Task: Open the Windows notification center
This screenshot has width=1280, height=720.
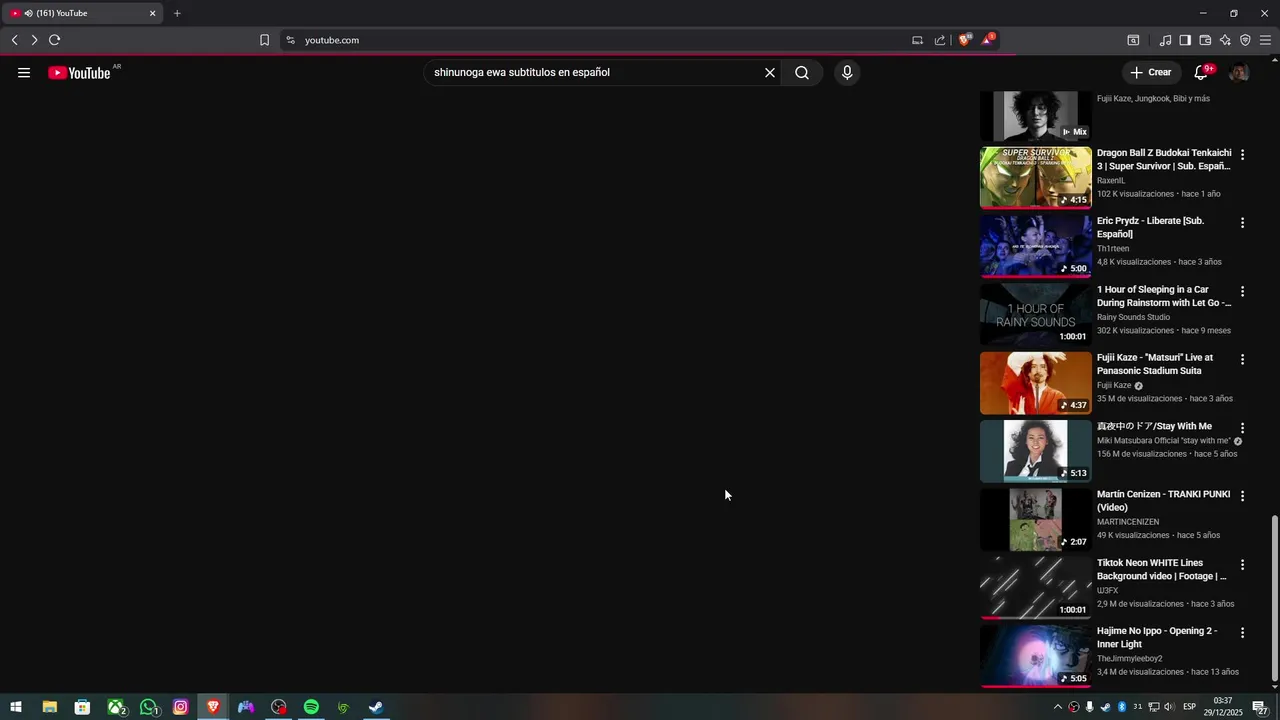Action: [1260, 707]
